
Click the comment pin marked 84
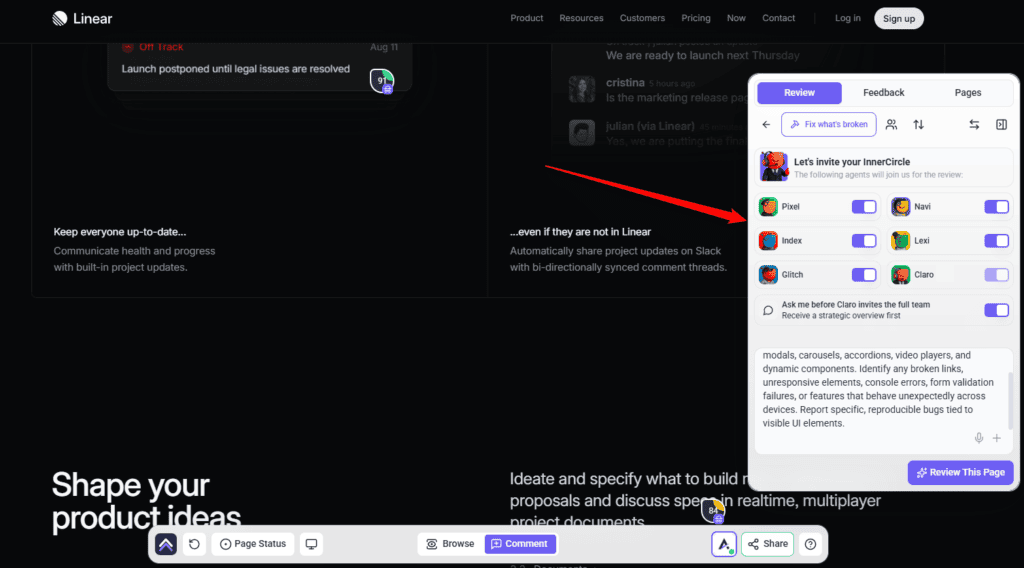[x=712, y=511]
